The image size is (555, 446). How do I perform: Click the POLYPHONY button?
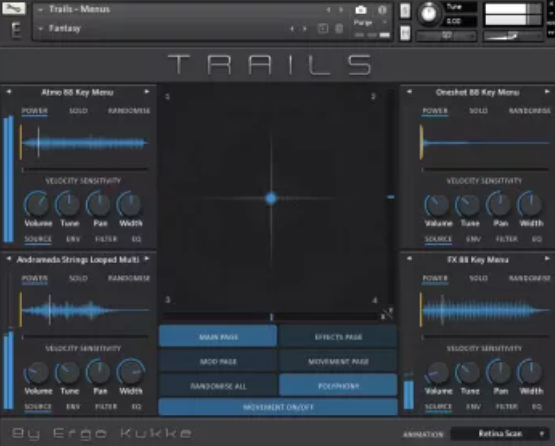(338, 386)
